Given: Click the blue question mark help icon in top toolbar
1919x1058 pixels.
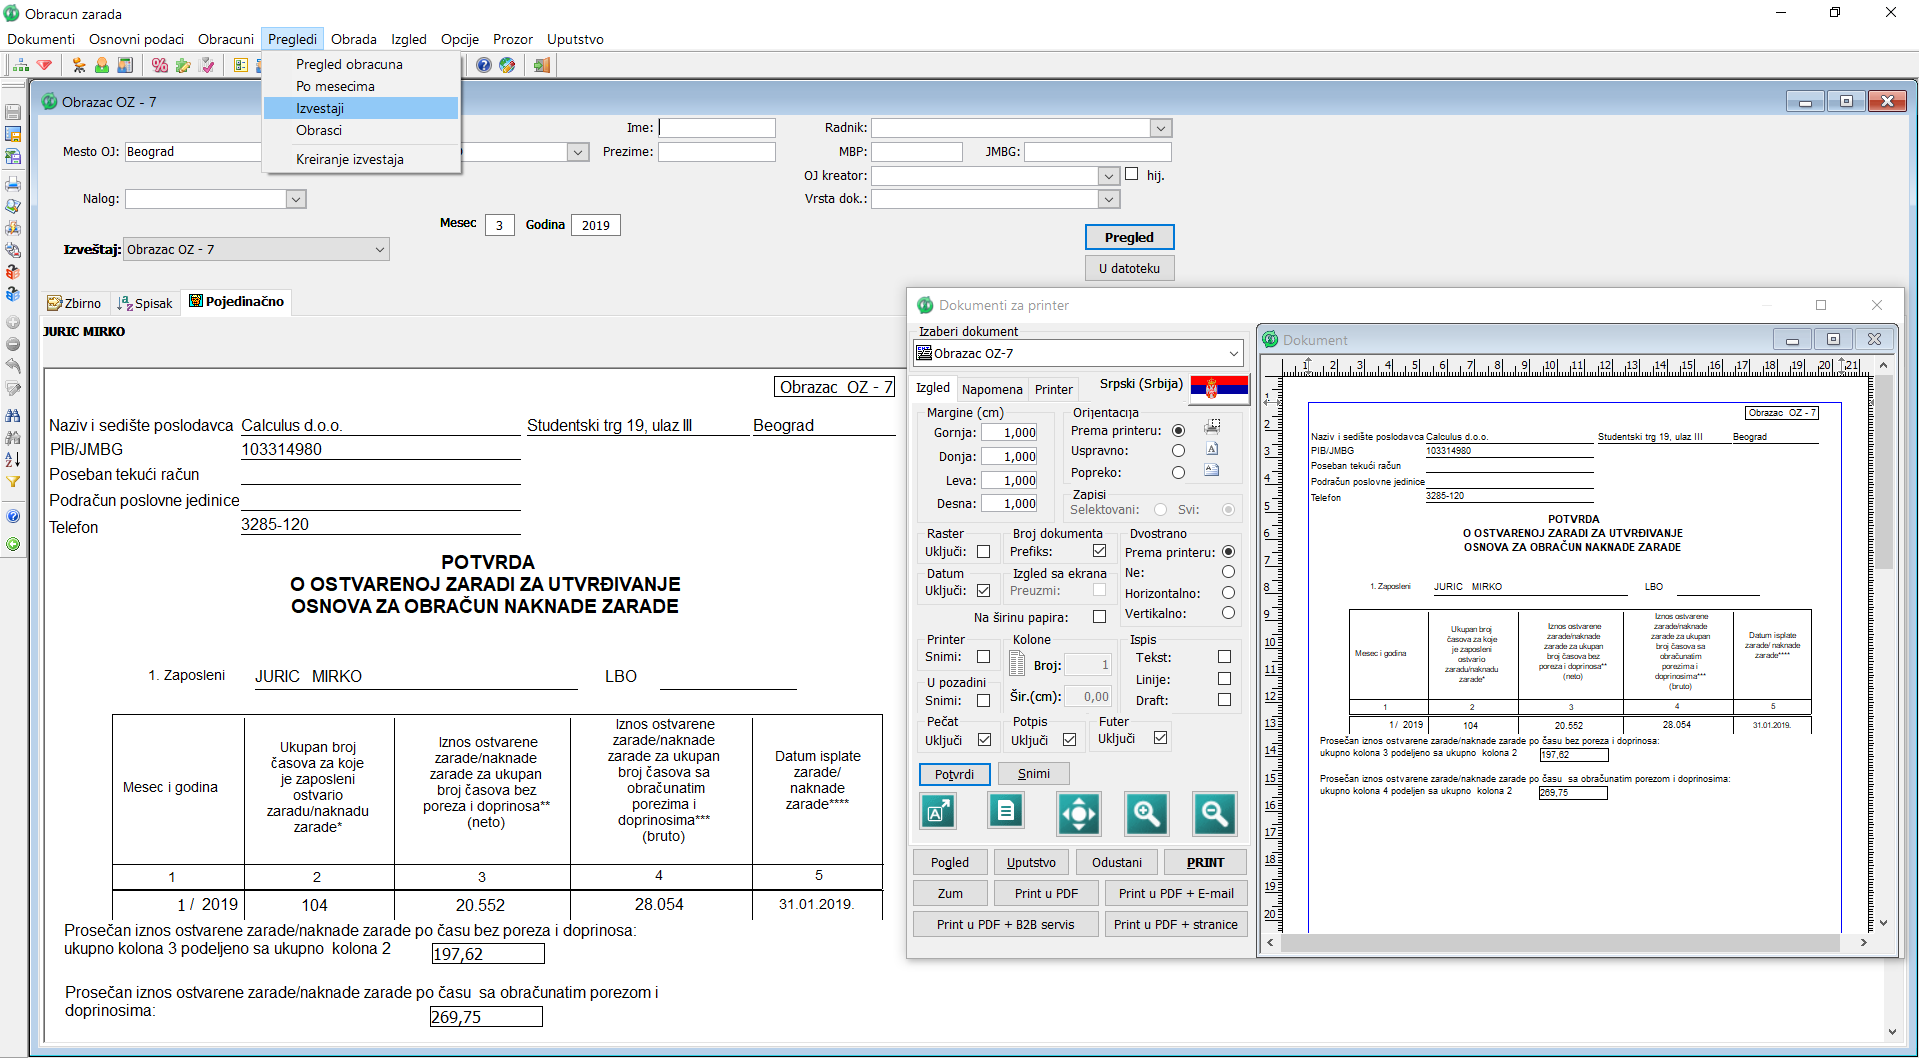Looking at the screenshot, I should tap(484, 65).
